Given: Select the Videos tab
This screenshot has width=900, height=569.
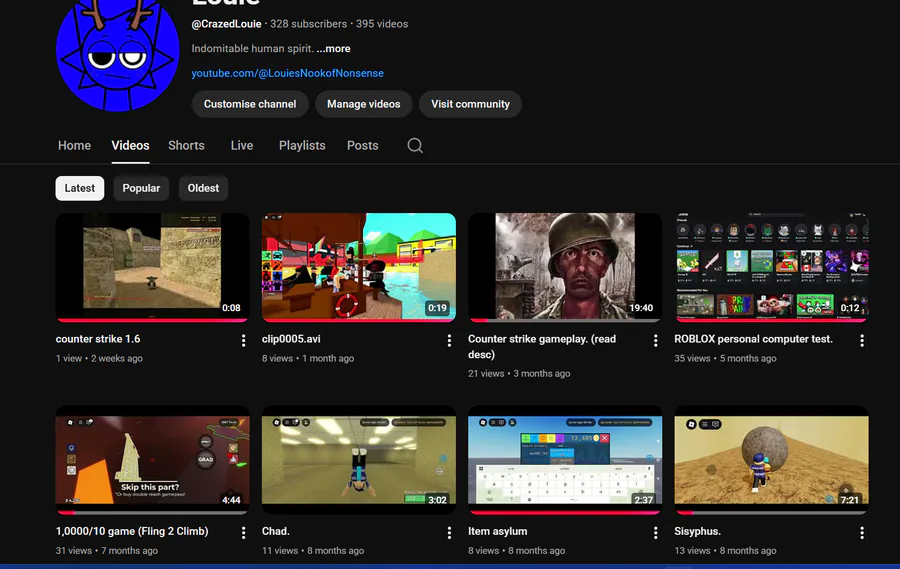Looking at the screenshot, I should 130,146.
